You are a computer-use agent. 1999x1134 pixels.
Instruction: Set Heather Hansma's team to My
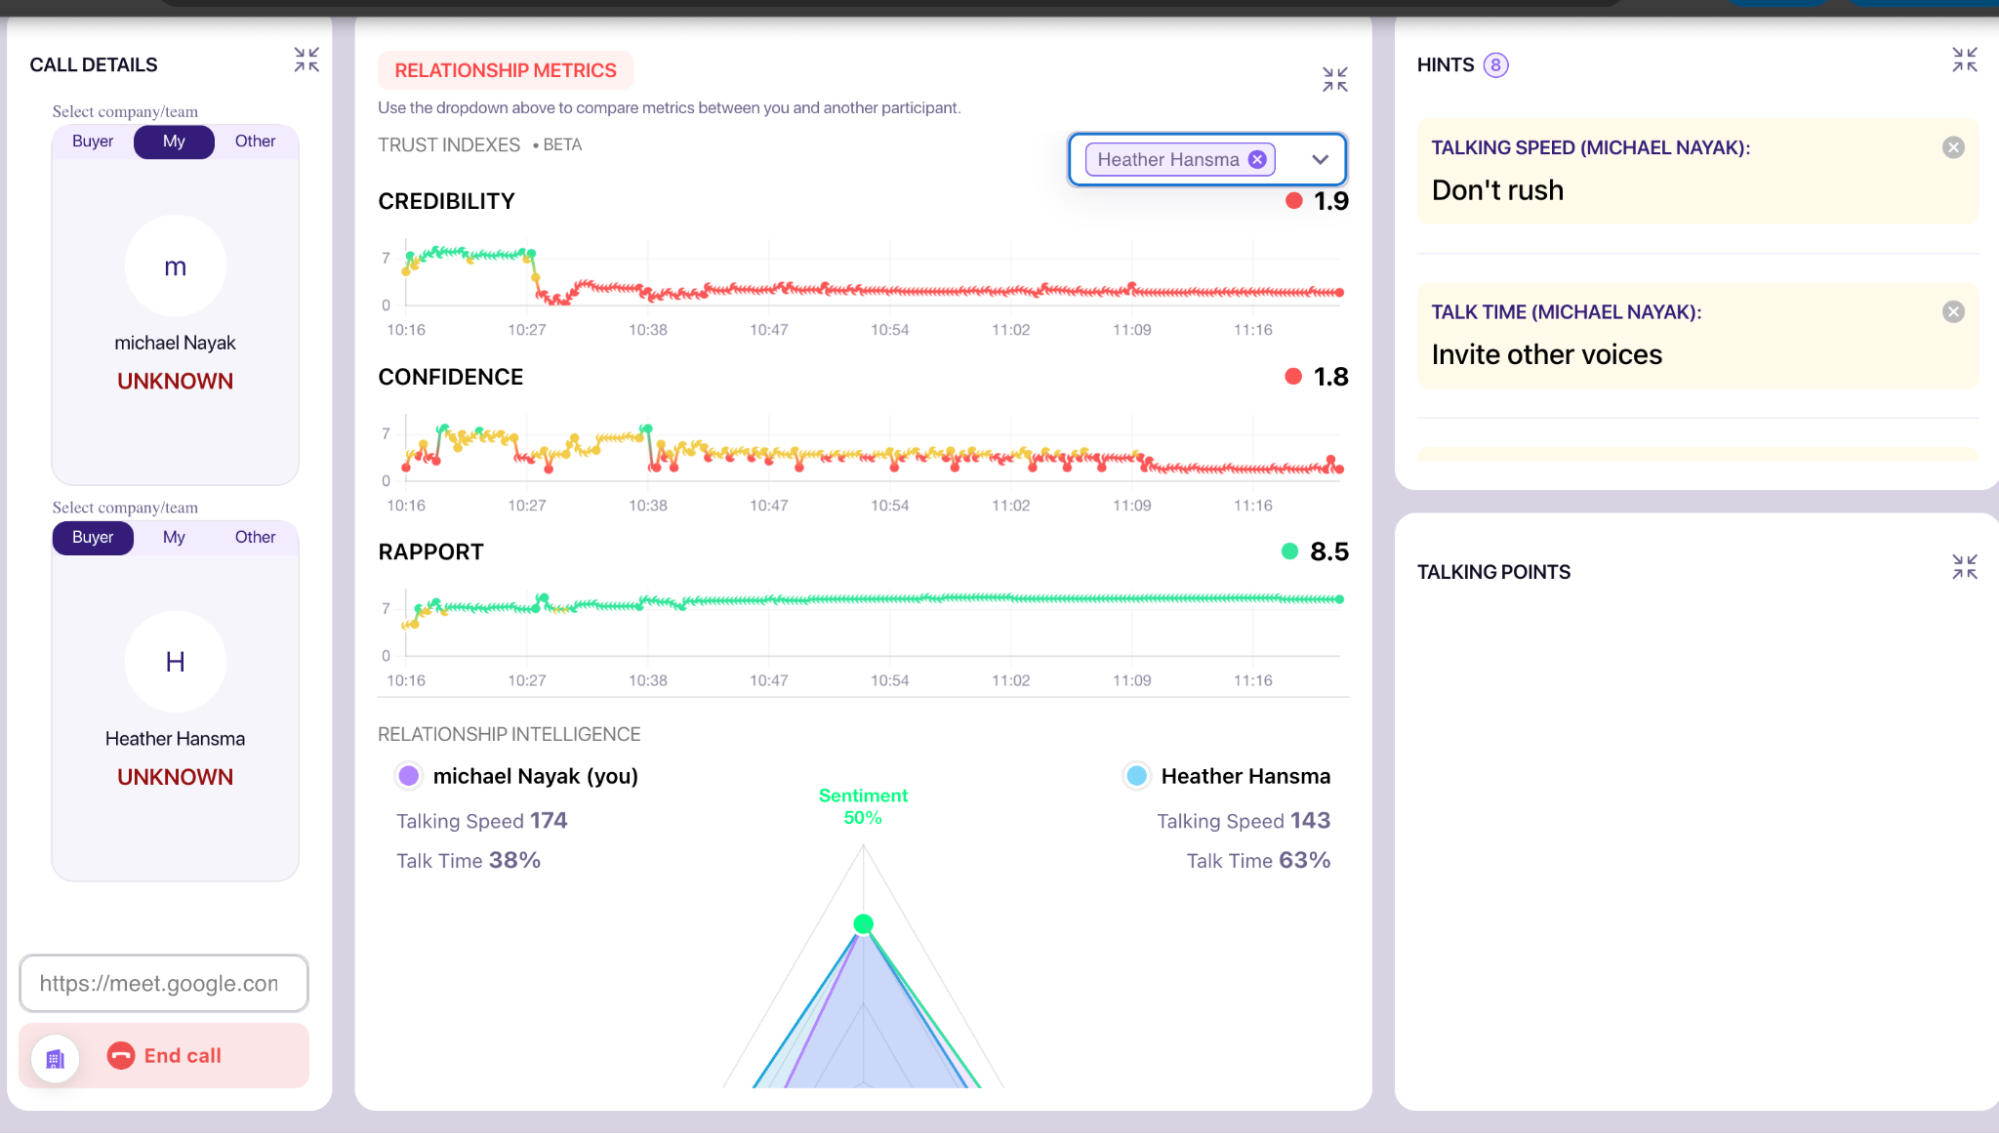click(x=174, y=537)
